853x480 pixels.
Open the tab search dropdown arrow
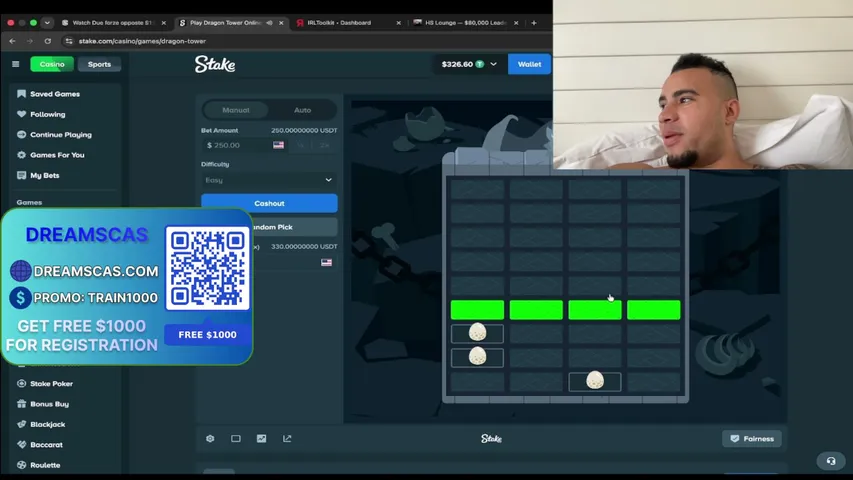click(47, 23)
